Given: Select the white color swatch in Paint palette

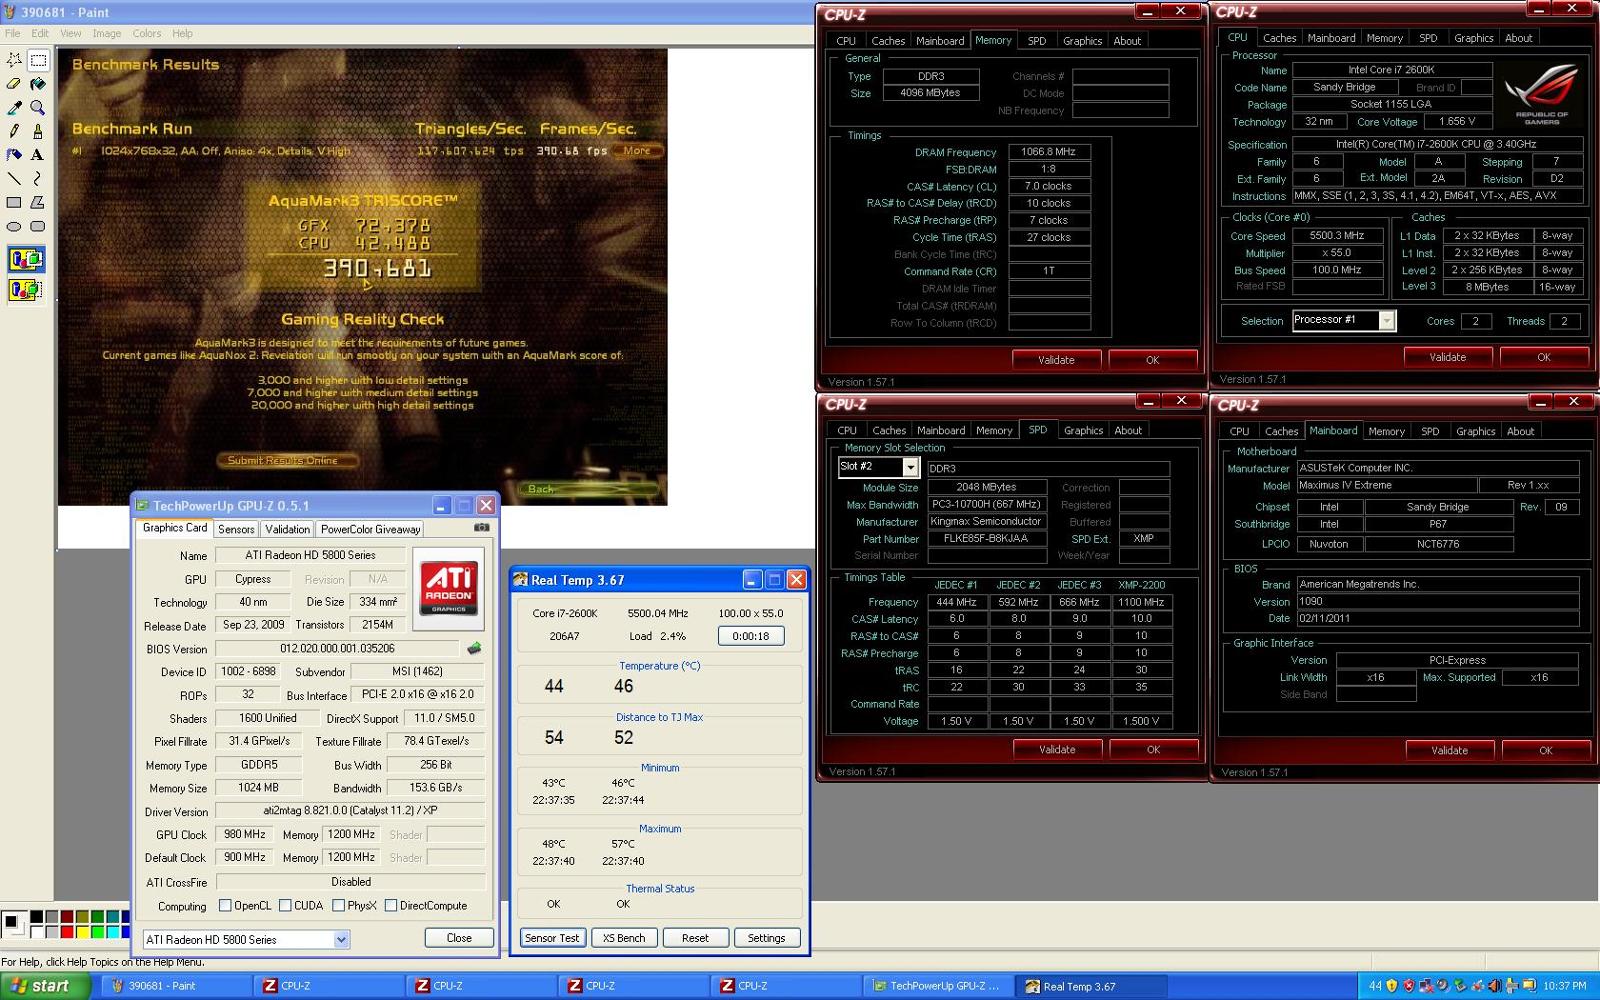Looking at the screenshot, I should (36, 932).
